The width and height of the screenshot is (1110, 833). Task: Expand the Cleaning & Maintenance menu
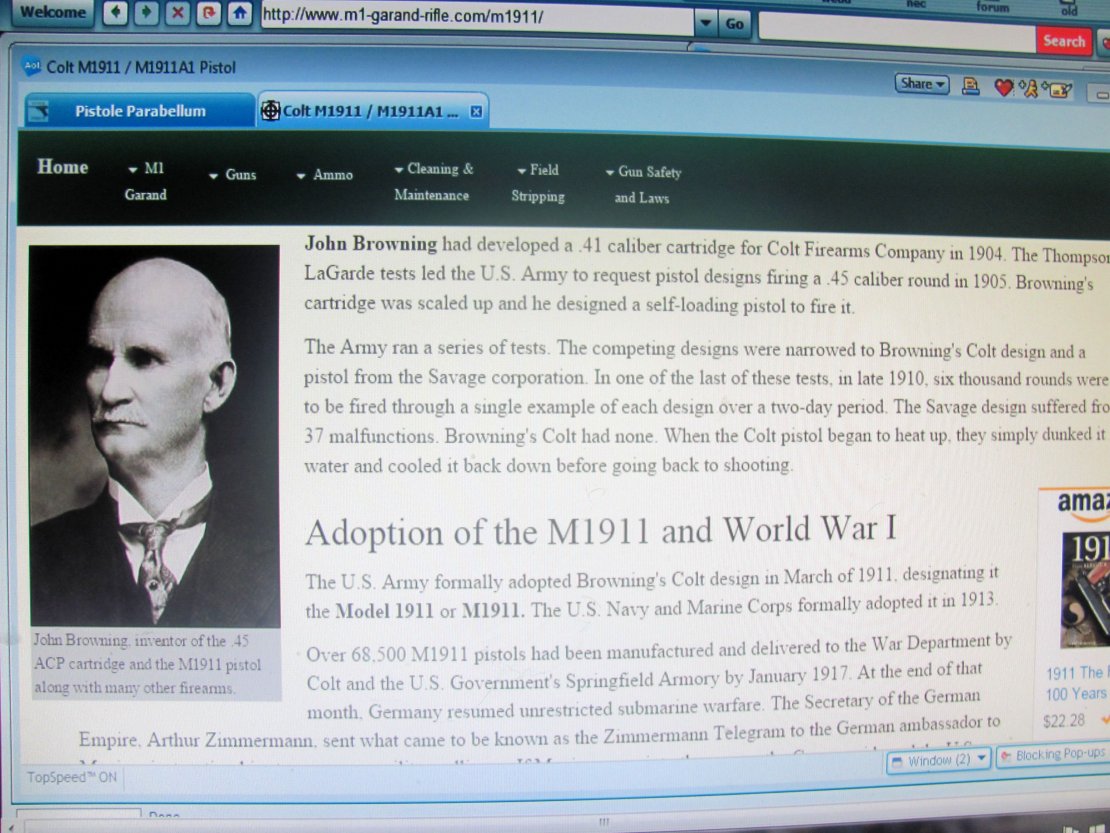click(433, 182)
